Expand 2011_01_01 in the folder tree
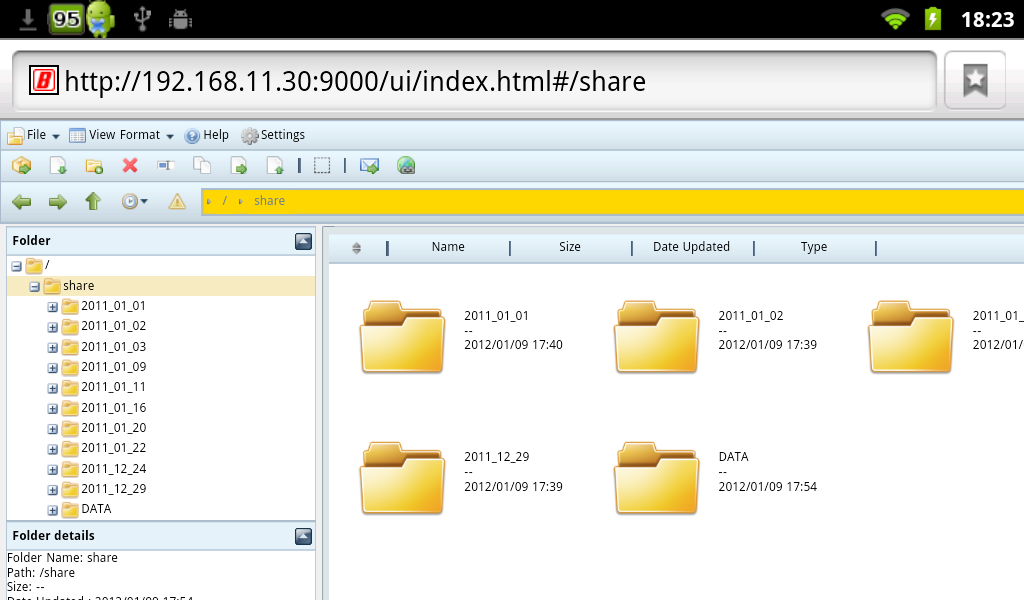 pos(53,307)
